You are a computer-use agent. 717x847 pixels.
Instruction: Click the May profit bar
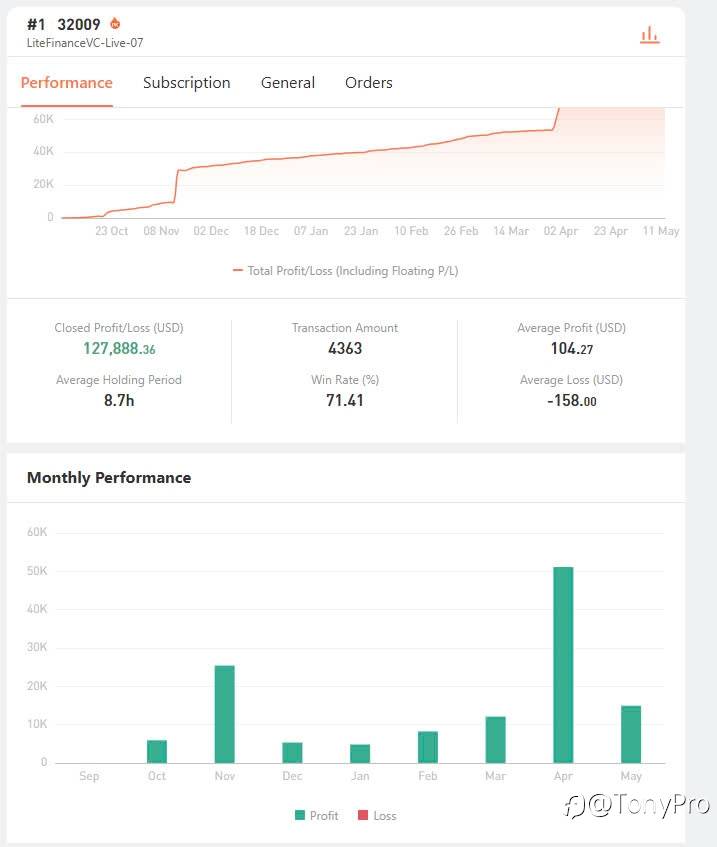click(x=631, y=734)
